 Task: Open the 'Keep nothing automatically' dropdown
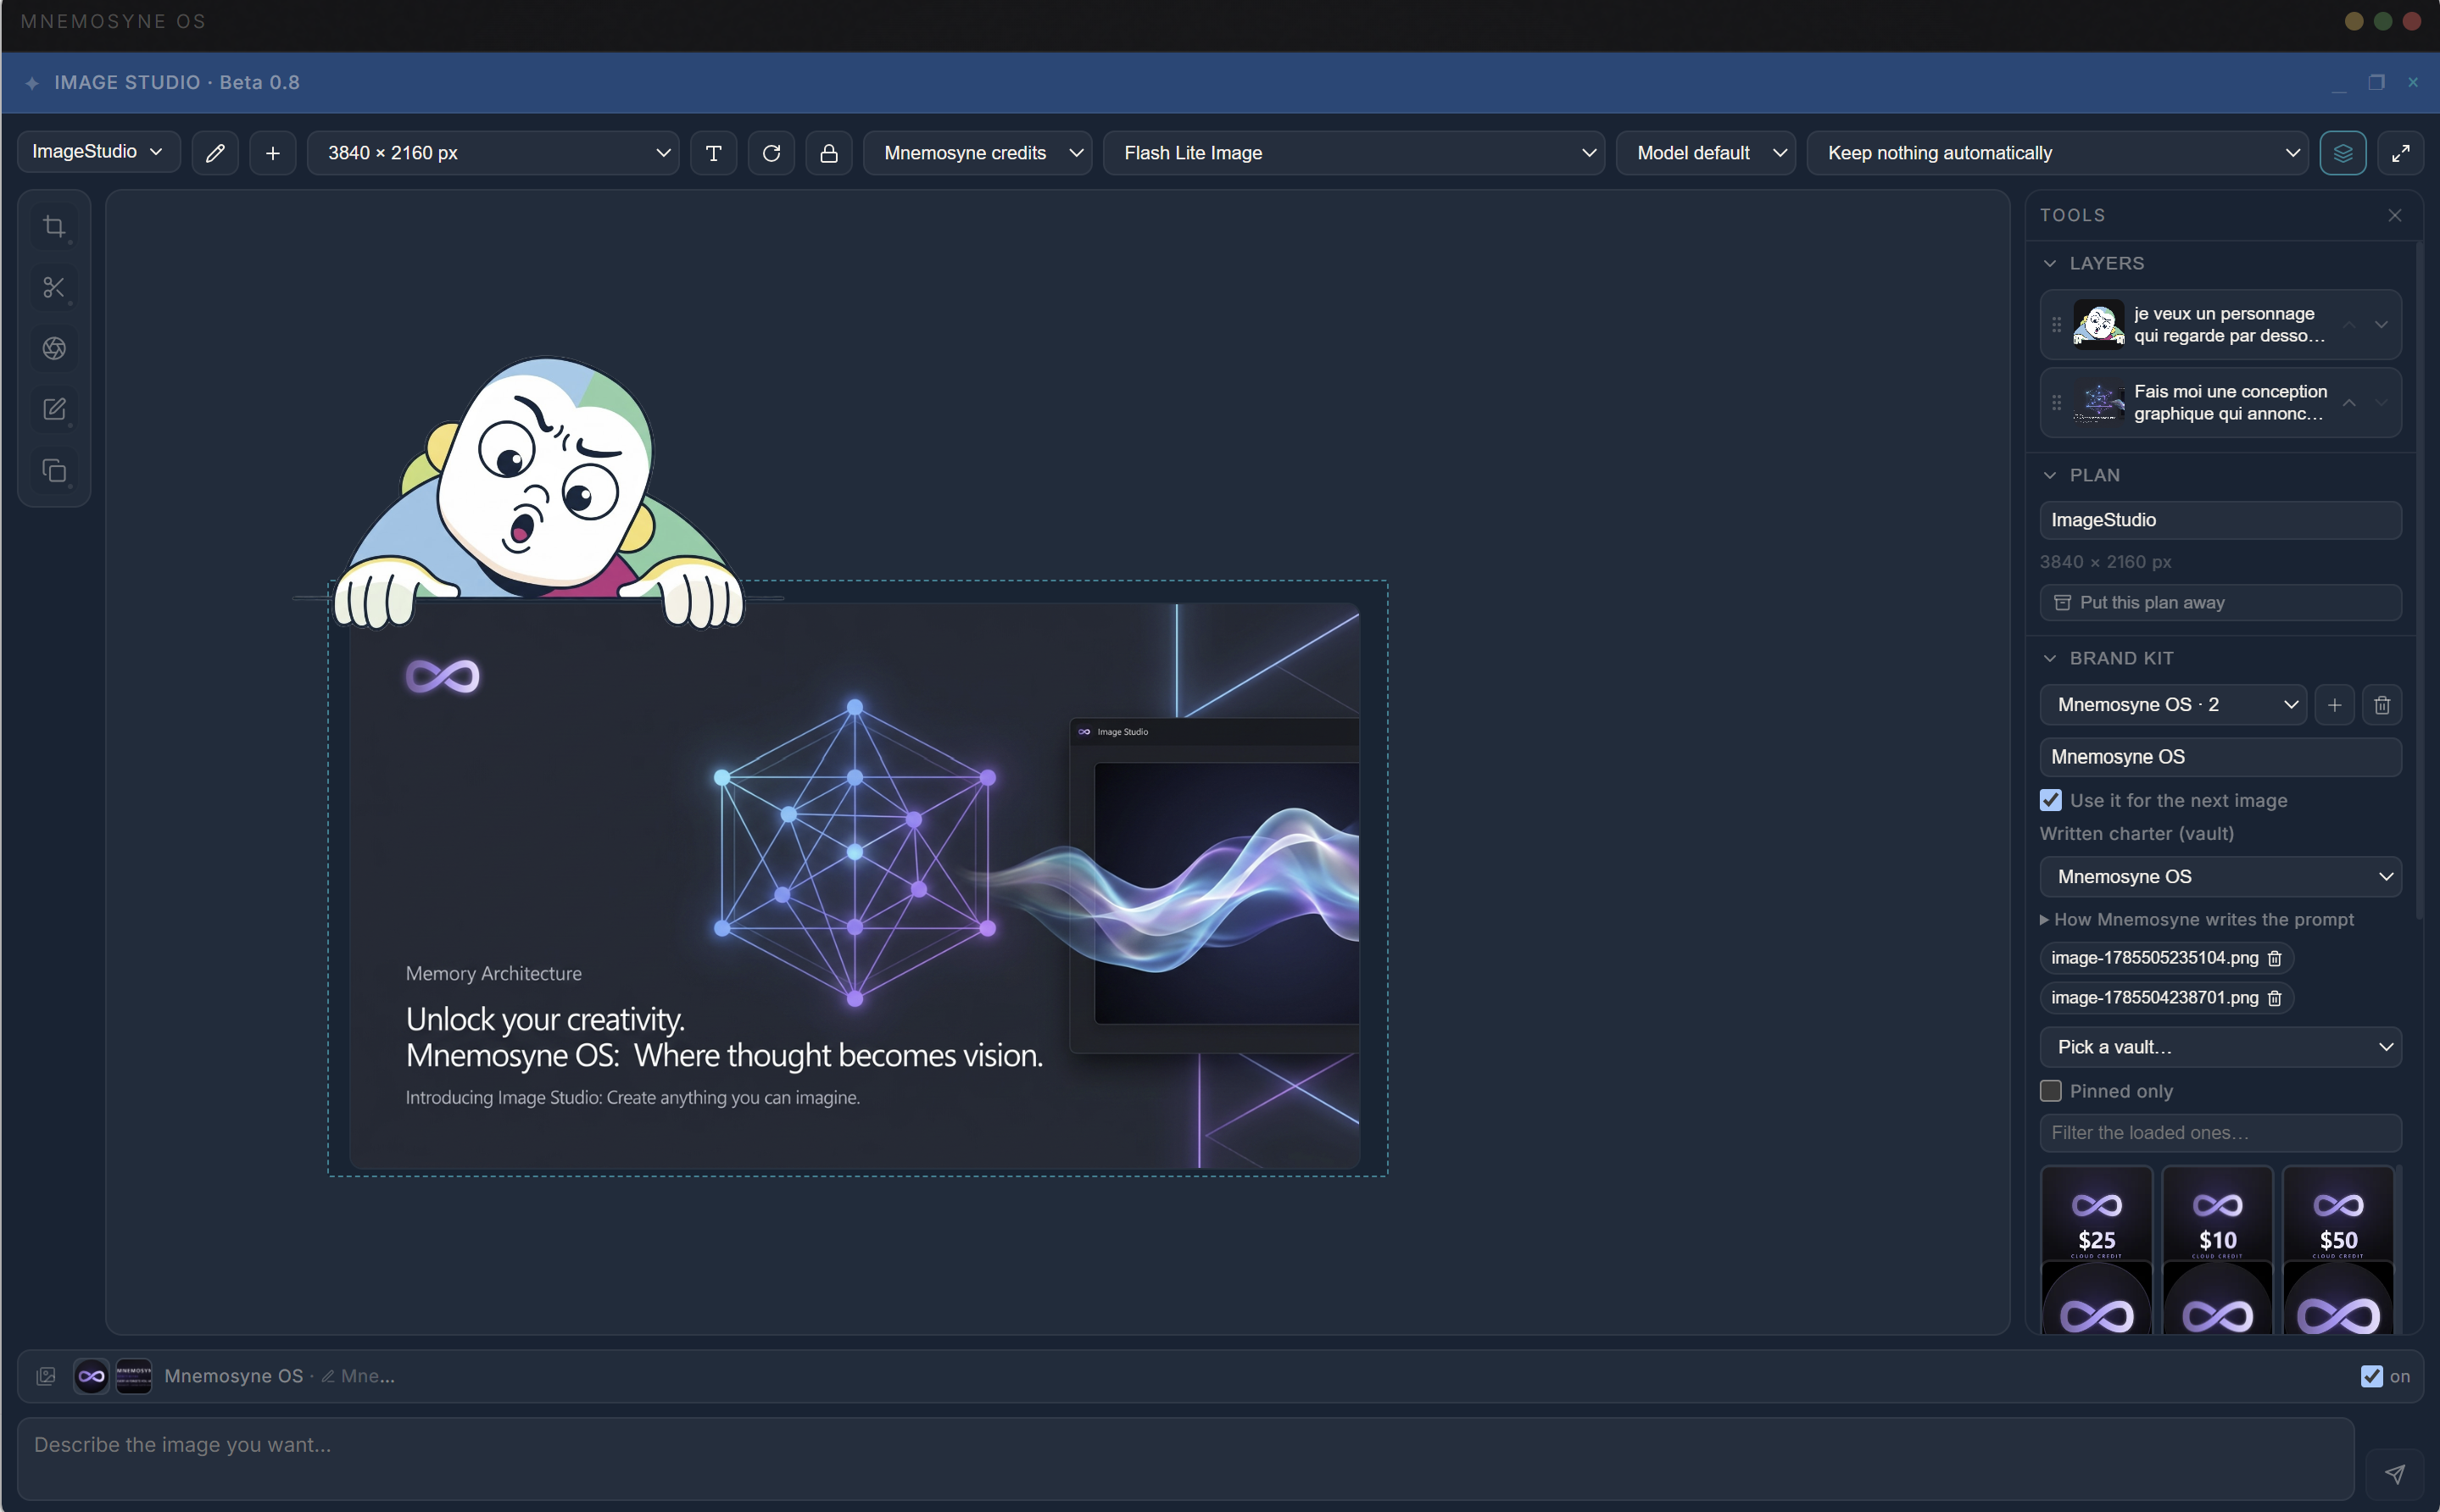(2058, 153)
